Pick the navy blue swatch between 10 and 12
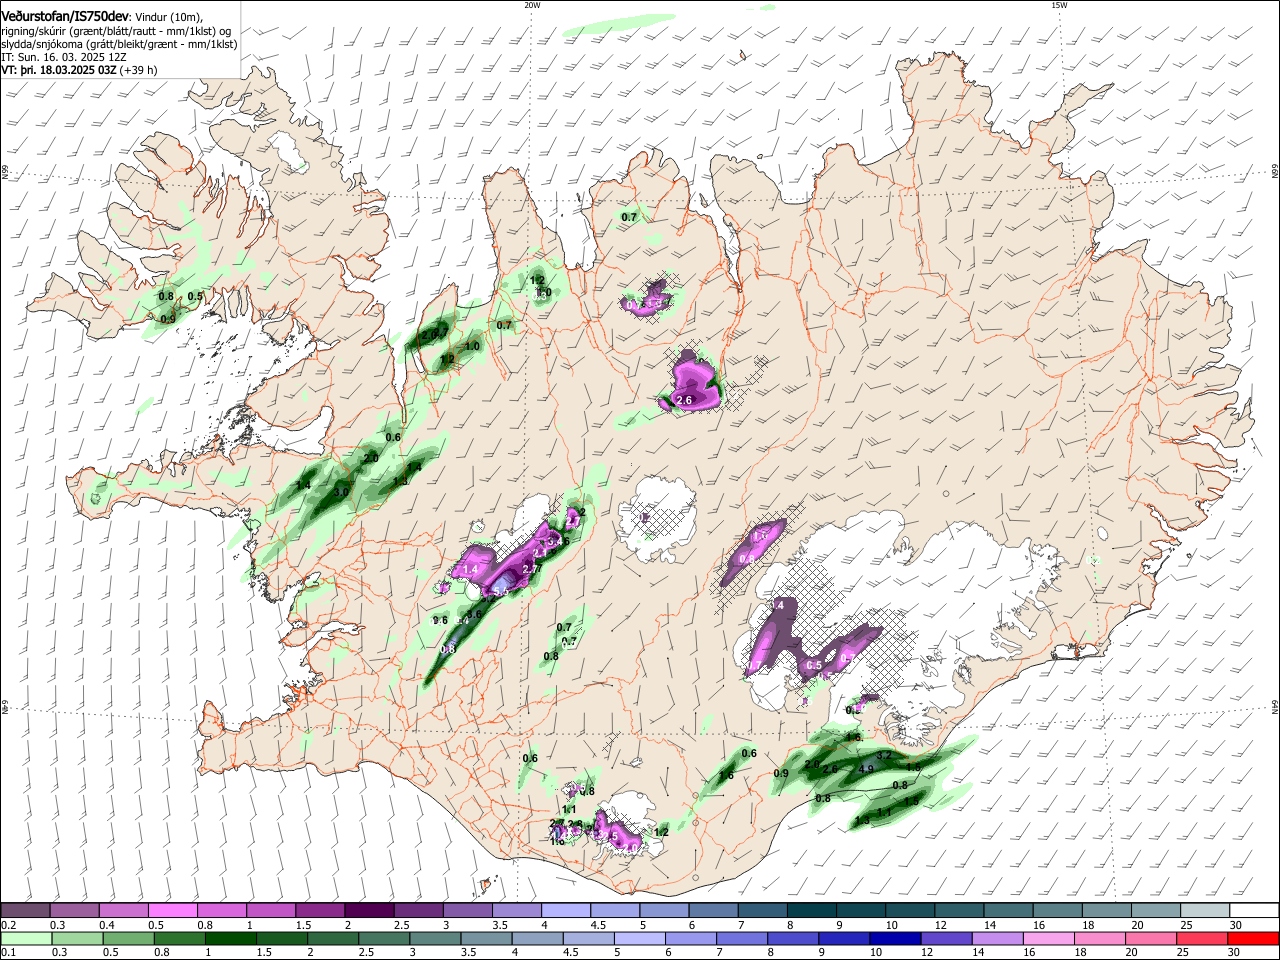1280x960 pixels. pyautogui.click(x=894, y=939)
